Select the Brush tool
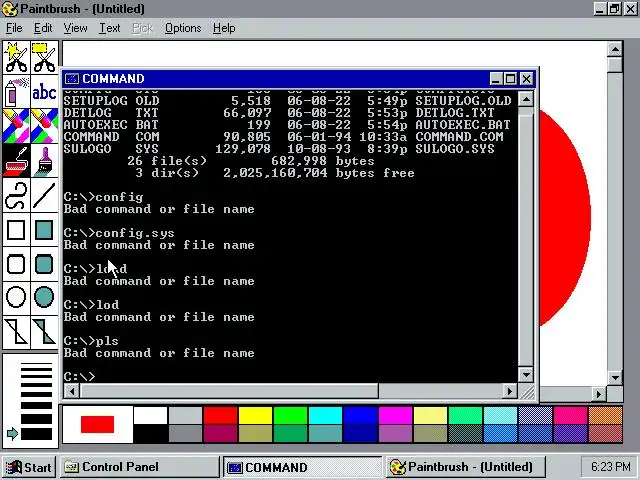Screen dimensions: 640x480 44,160
